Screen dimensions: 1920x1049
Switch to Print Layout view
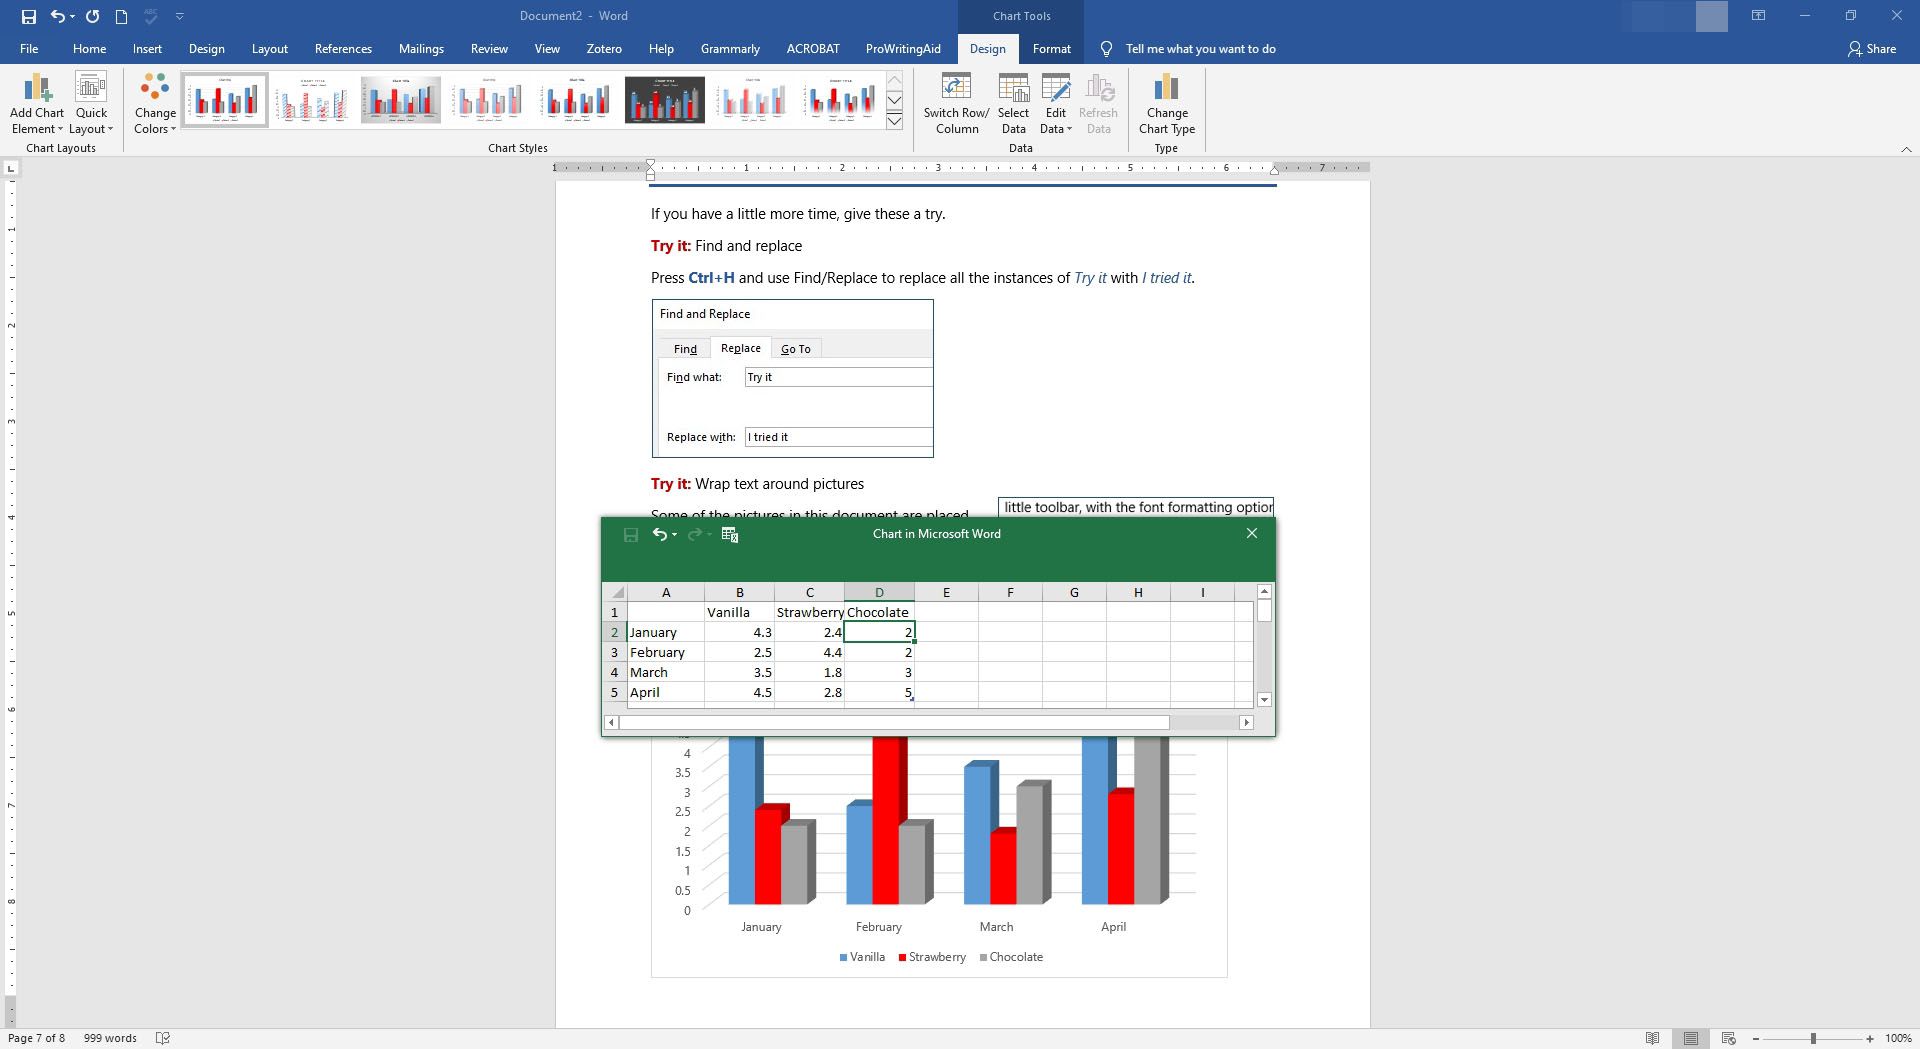click(x=1691, y=1038)
